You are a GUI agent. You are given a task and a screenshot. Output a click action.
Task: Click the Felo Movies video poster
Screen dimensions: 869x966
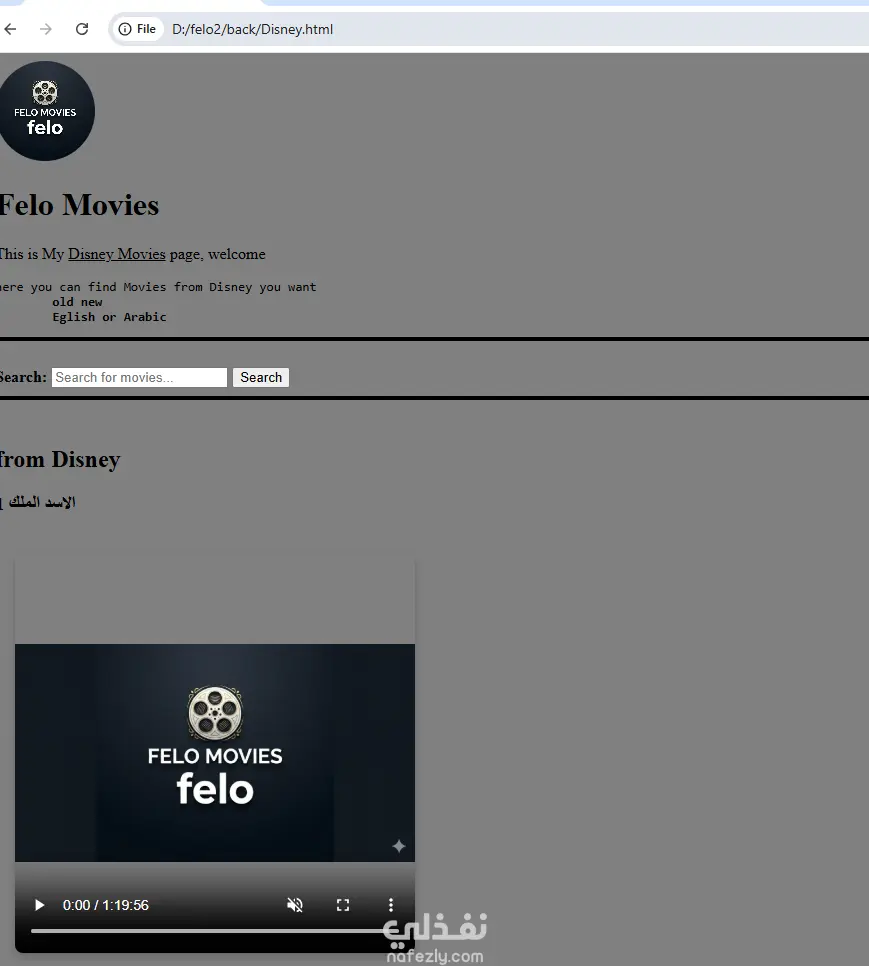tap(215, 753)
